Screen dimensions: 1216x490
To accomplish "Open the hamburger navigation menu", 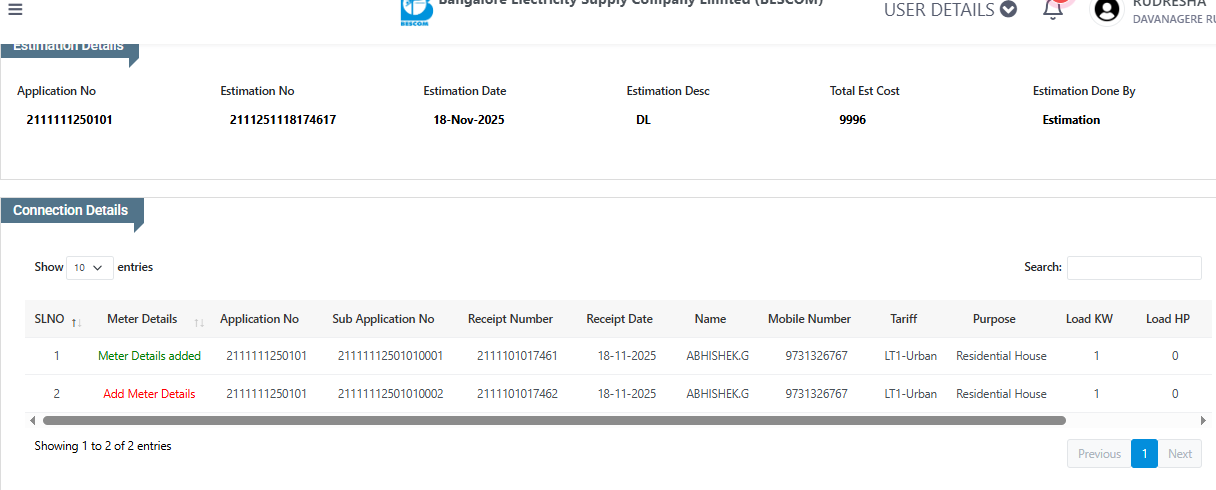I will pos(15,9).
